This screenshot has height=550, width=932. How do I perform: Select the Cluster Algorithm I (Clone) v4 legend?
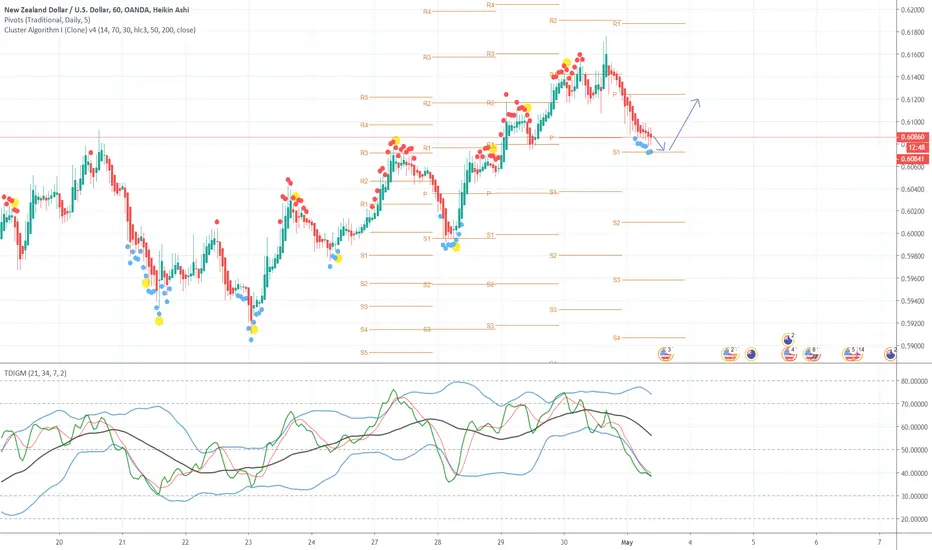[x=99, y=30]
